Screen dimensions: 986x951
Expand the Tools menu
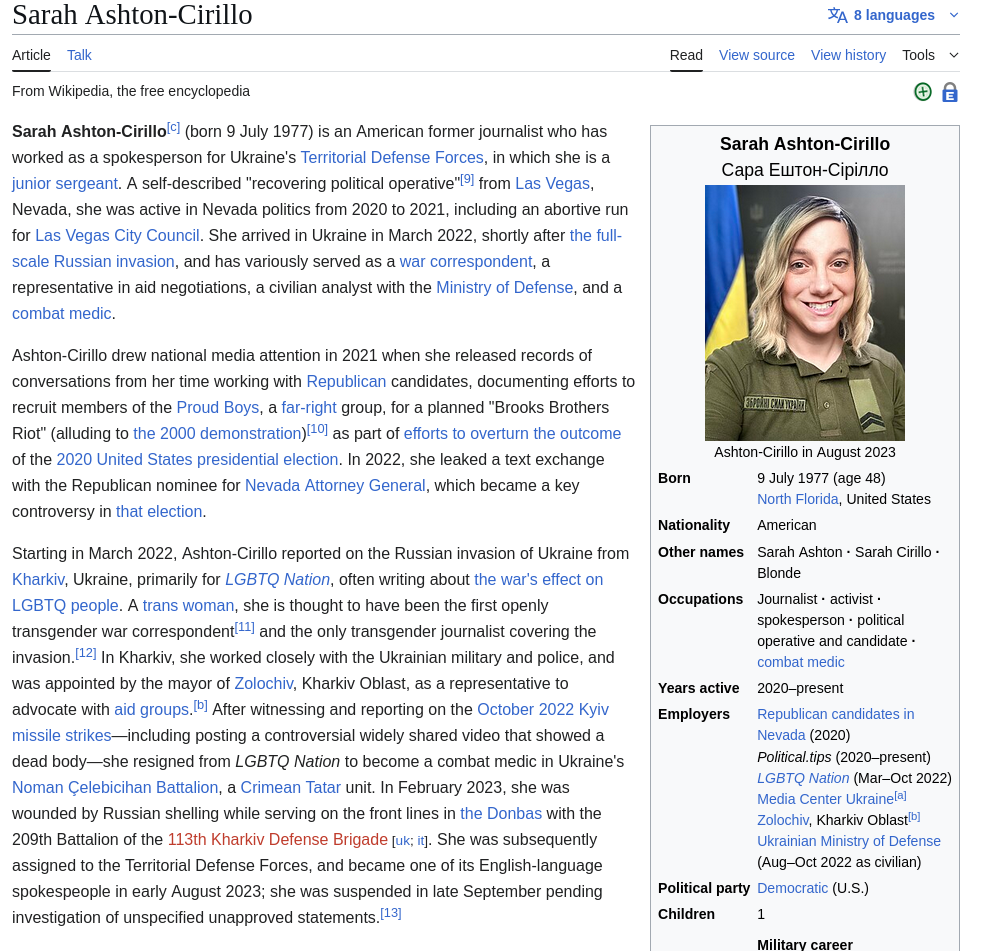pyautogui.click(x=930, y=55)
